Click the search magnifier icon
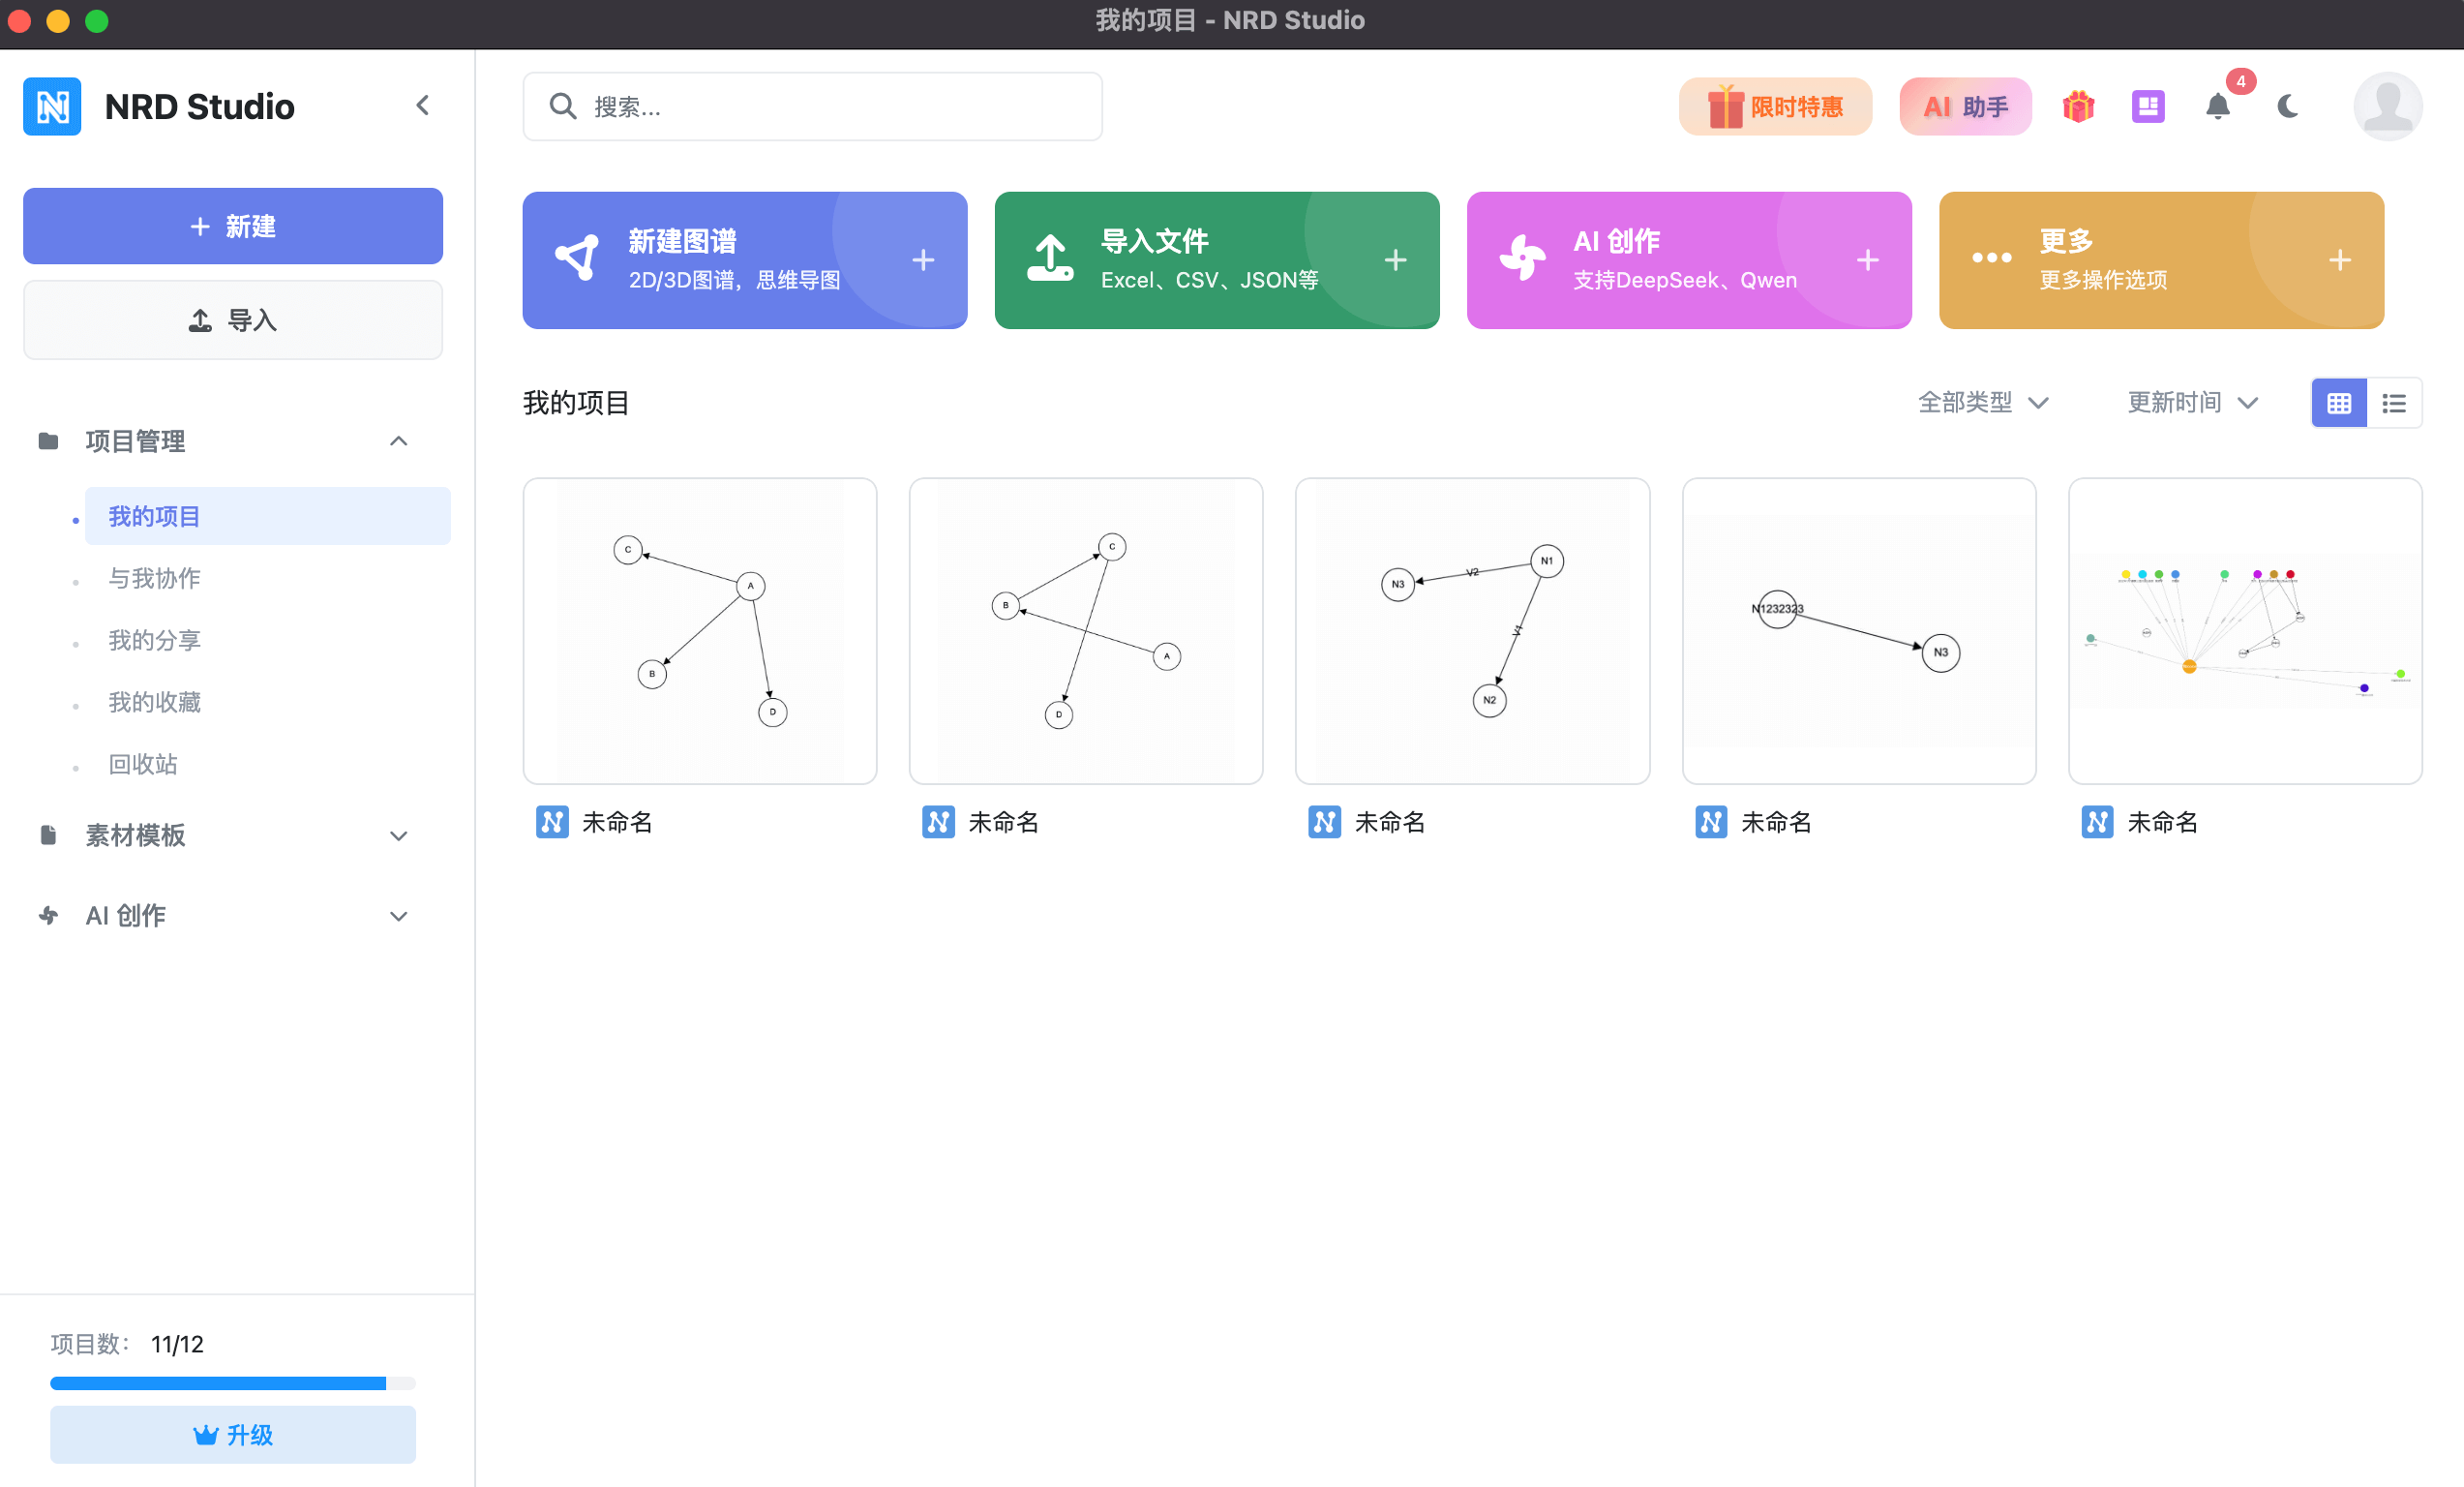The image size is (2464, 1487). coord(563,106)
